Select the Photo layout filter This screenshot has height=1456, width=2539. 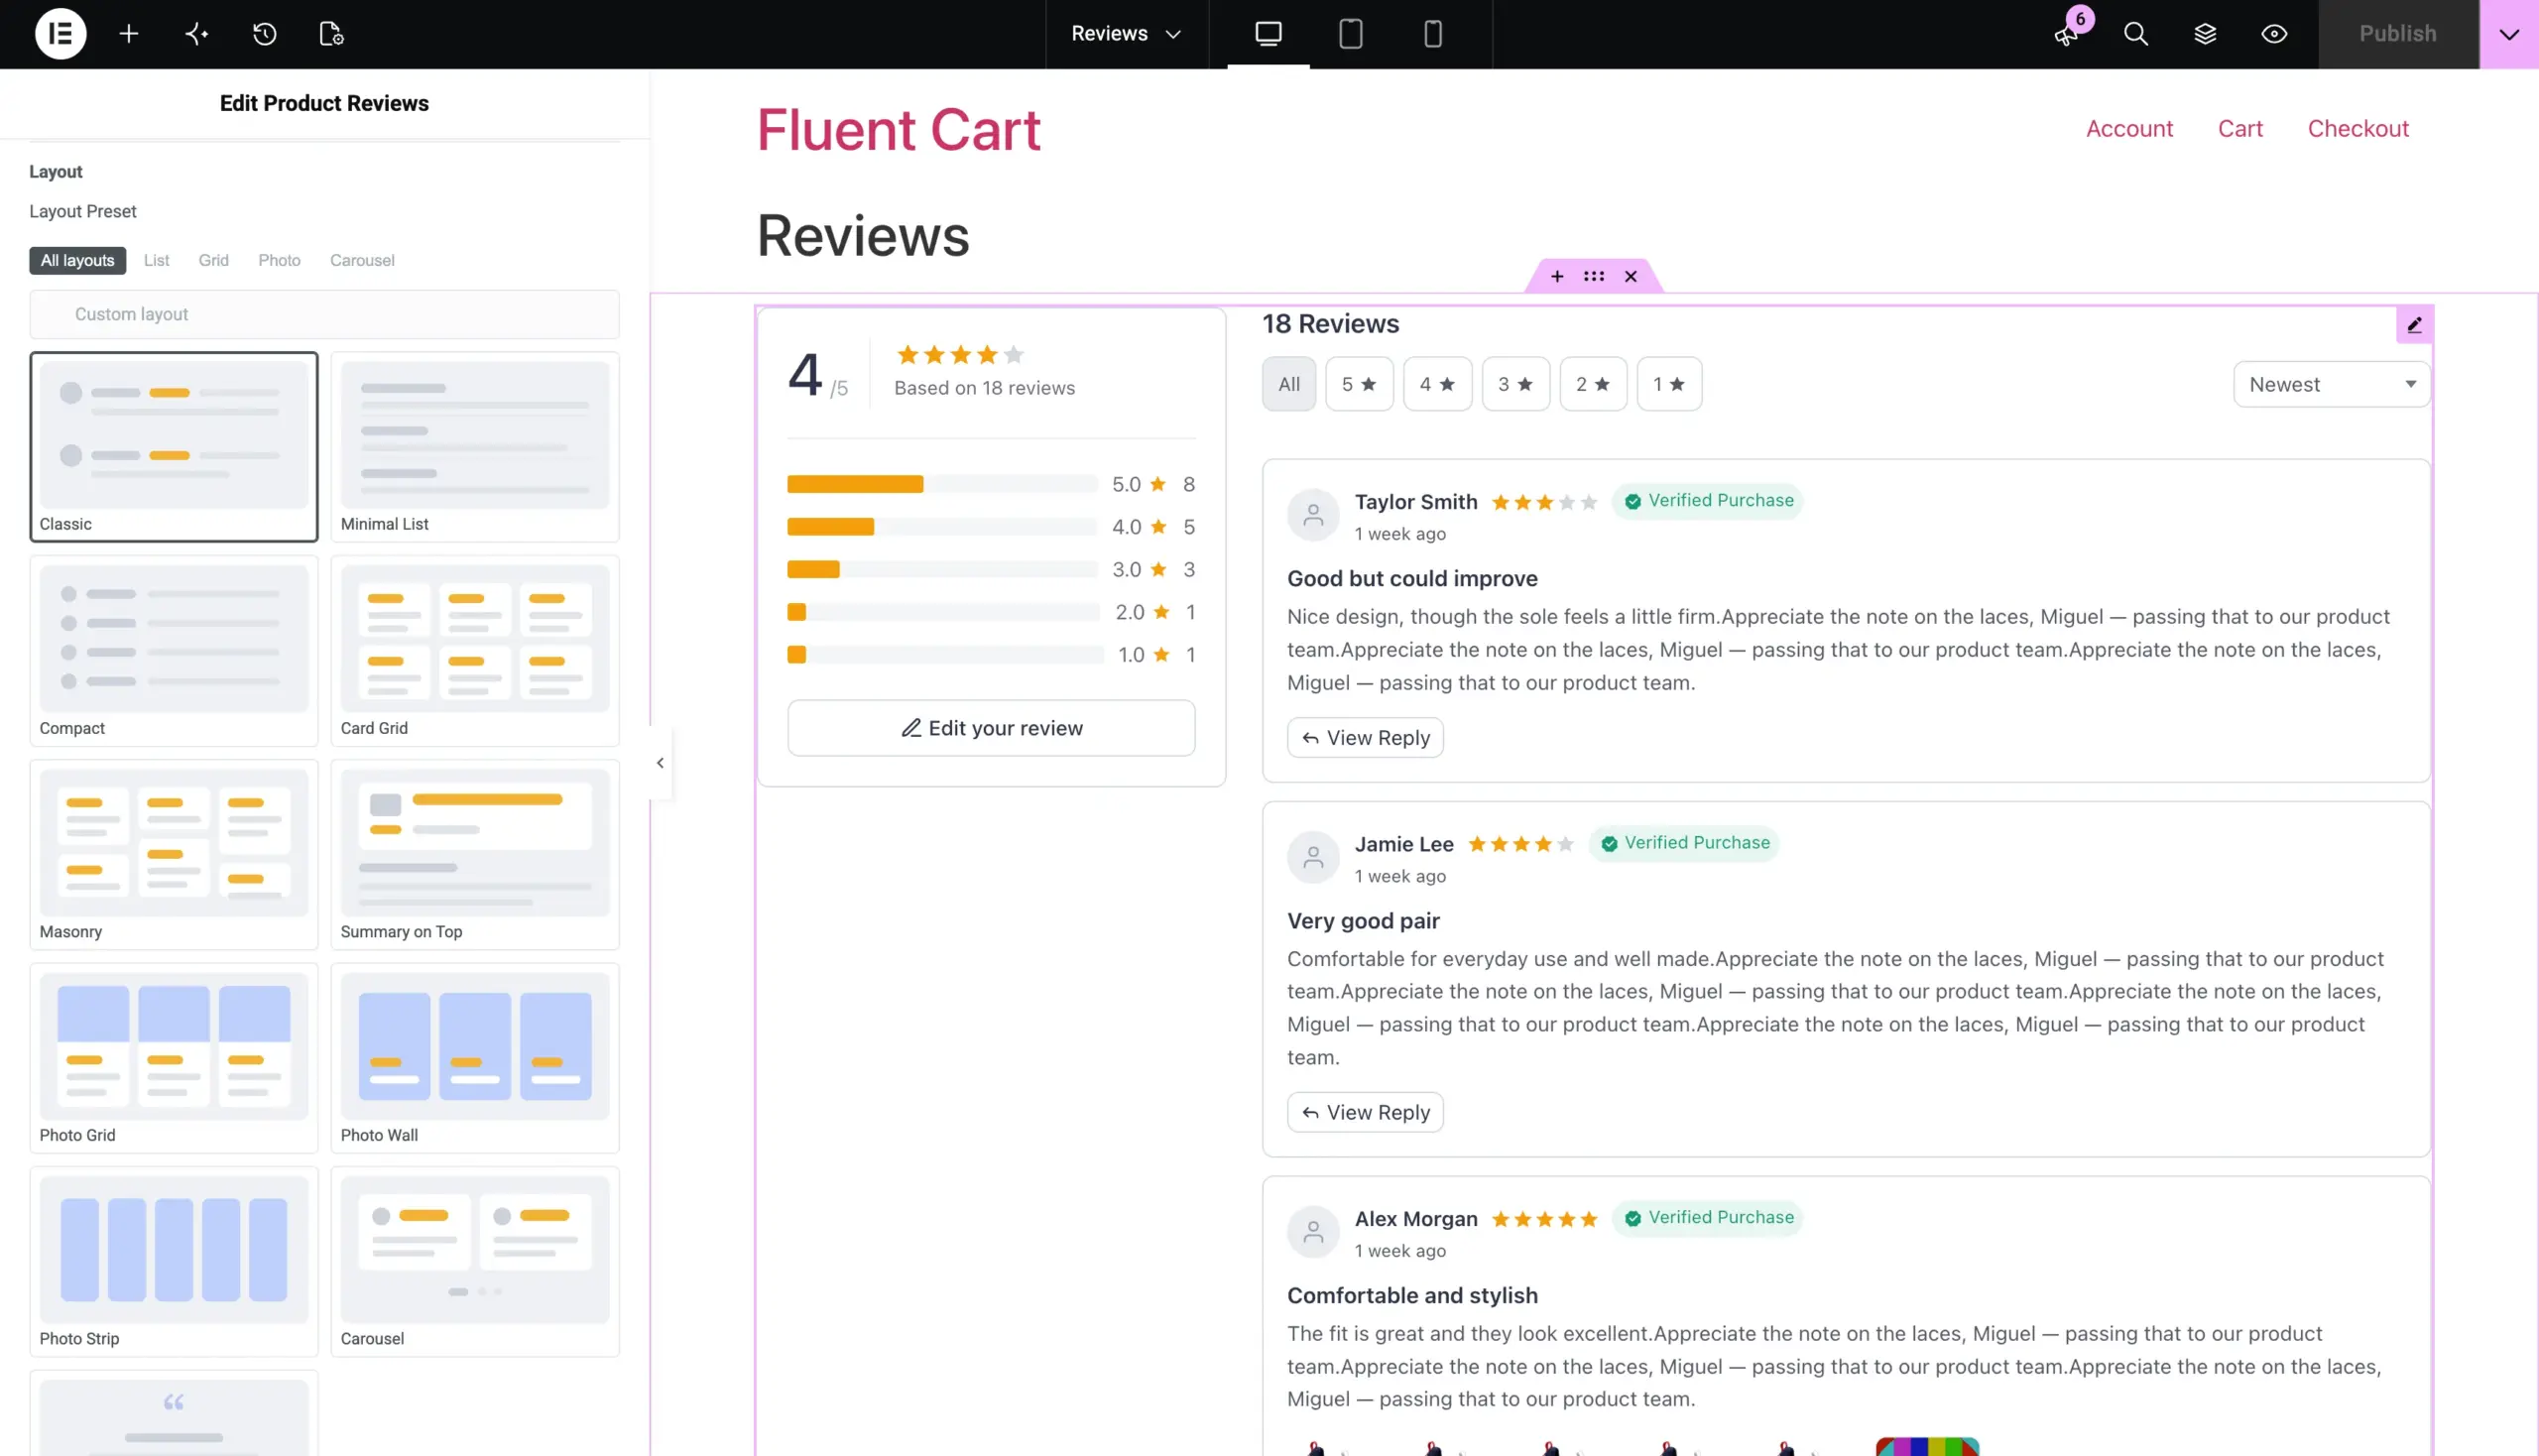coord(279,261)
